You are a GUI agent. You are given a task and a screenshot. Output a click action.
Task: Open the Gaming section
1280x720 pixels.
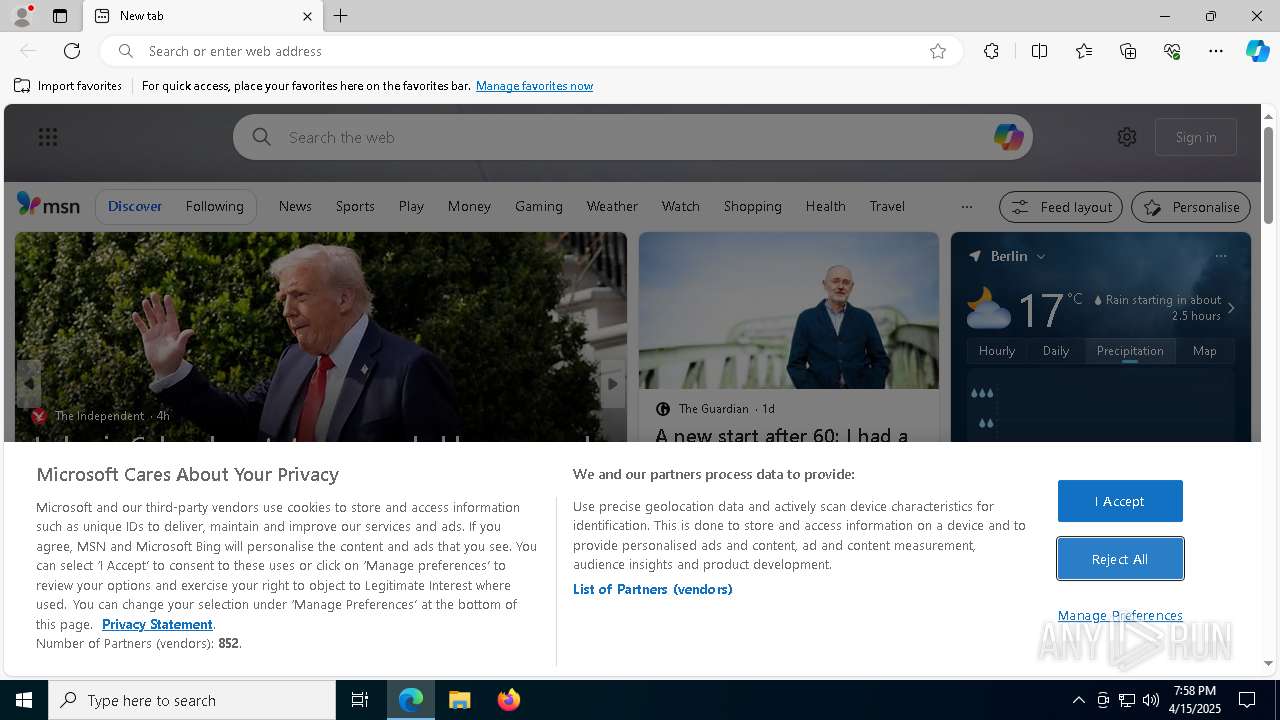[x=539, y=206]
